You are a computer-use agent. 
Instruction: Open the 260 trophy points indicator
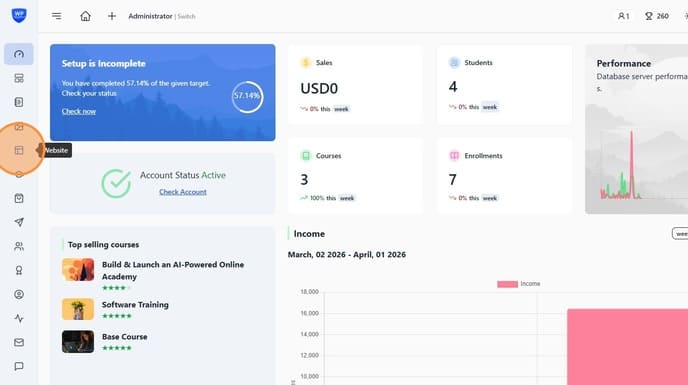(656, 16)
